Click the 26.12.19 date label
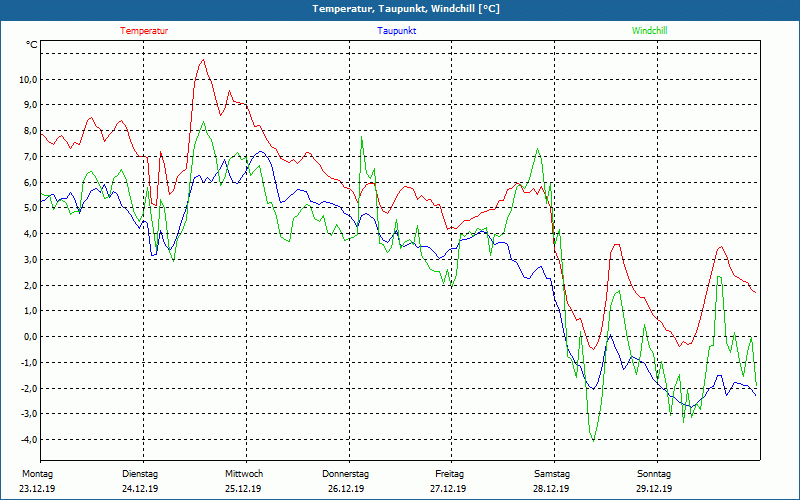 [346, 489]
